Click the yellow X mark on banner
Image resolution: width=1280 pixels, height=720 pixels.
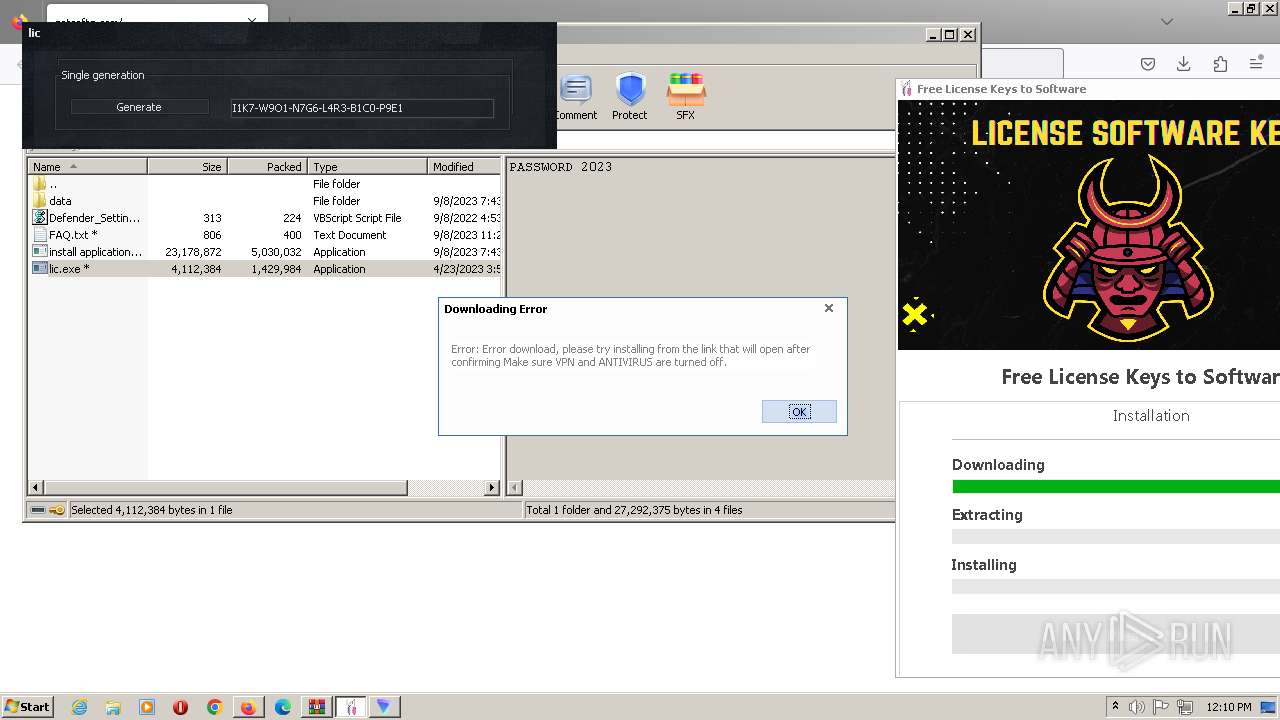(914, 315)
